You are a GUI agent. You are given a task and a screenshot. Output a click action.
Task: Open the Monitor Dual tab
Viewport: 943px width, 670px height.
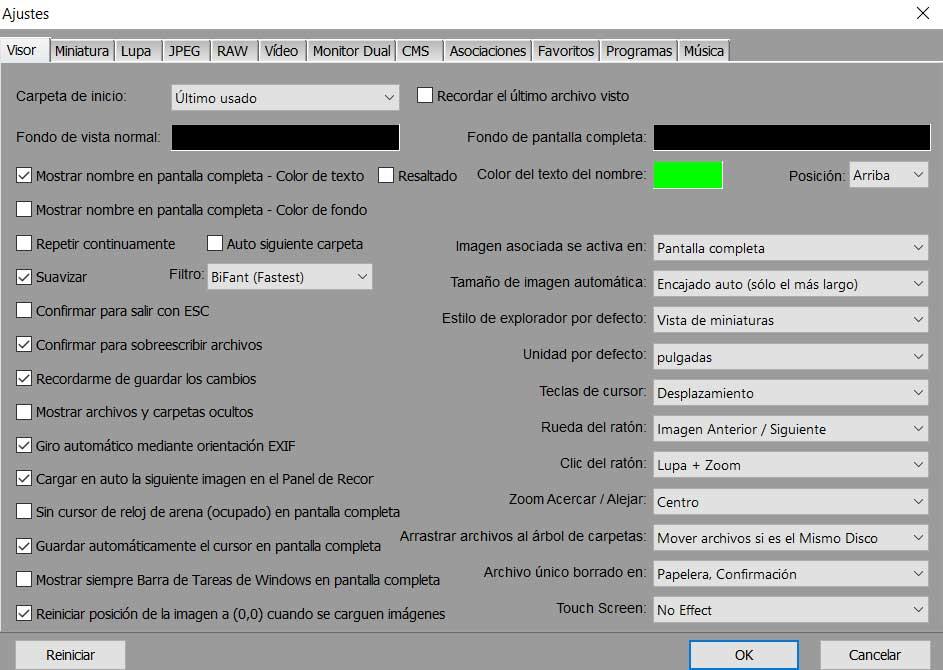tap(351, 51)
